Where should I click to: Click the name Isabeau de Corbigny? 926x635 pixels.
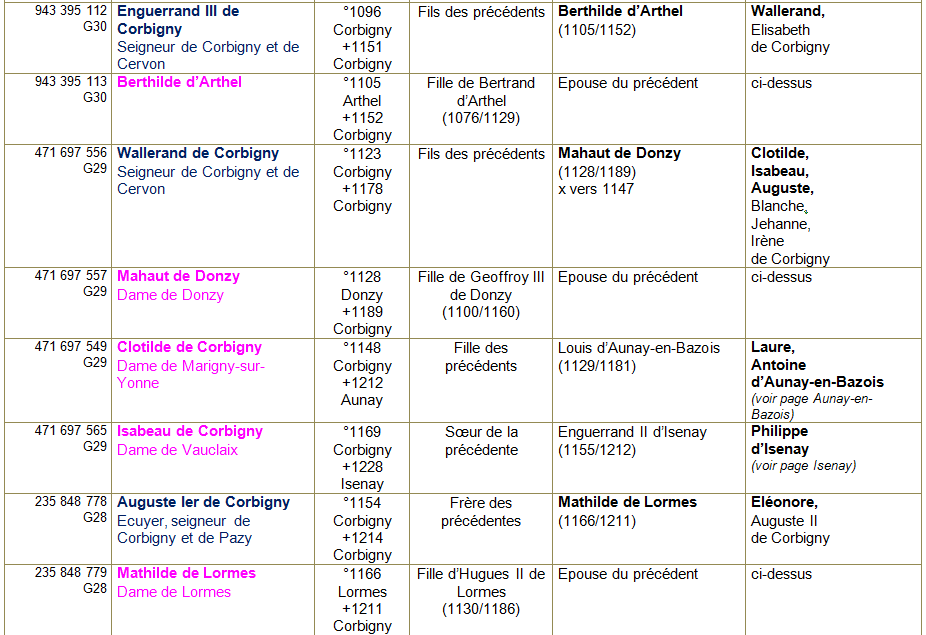pyautogui.click(x=190, y=431)
